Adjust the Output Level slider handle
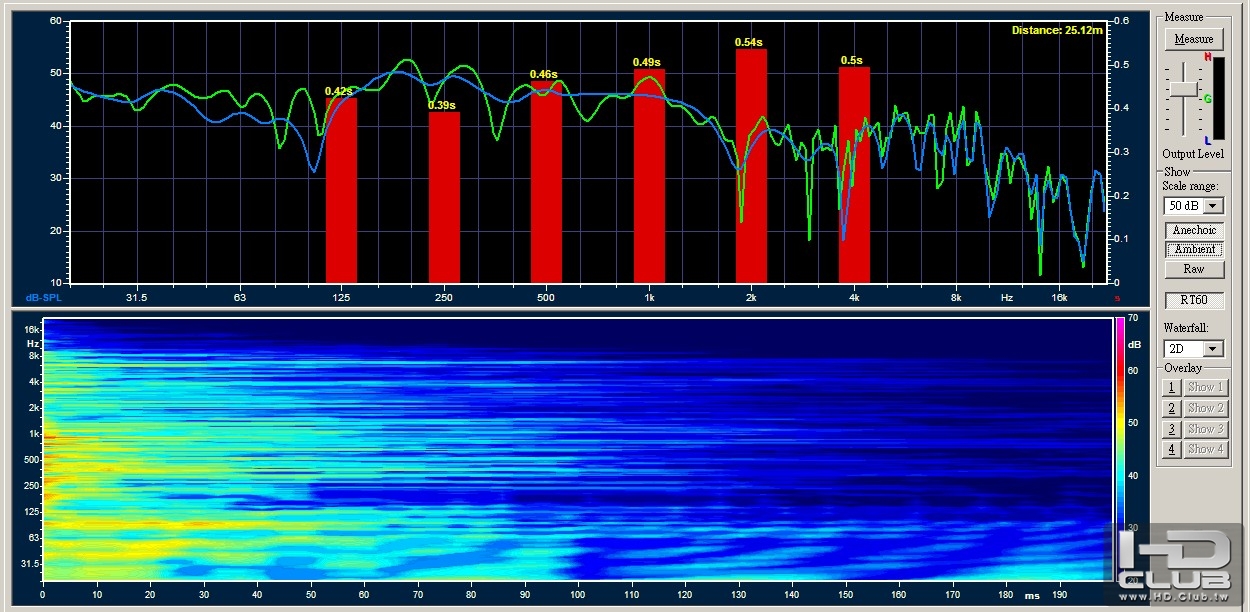The image size is (1250, 612). coord(1182,89)
